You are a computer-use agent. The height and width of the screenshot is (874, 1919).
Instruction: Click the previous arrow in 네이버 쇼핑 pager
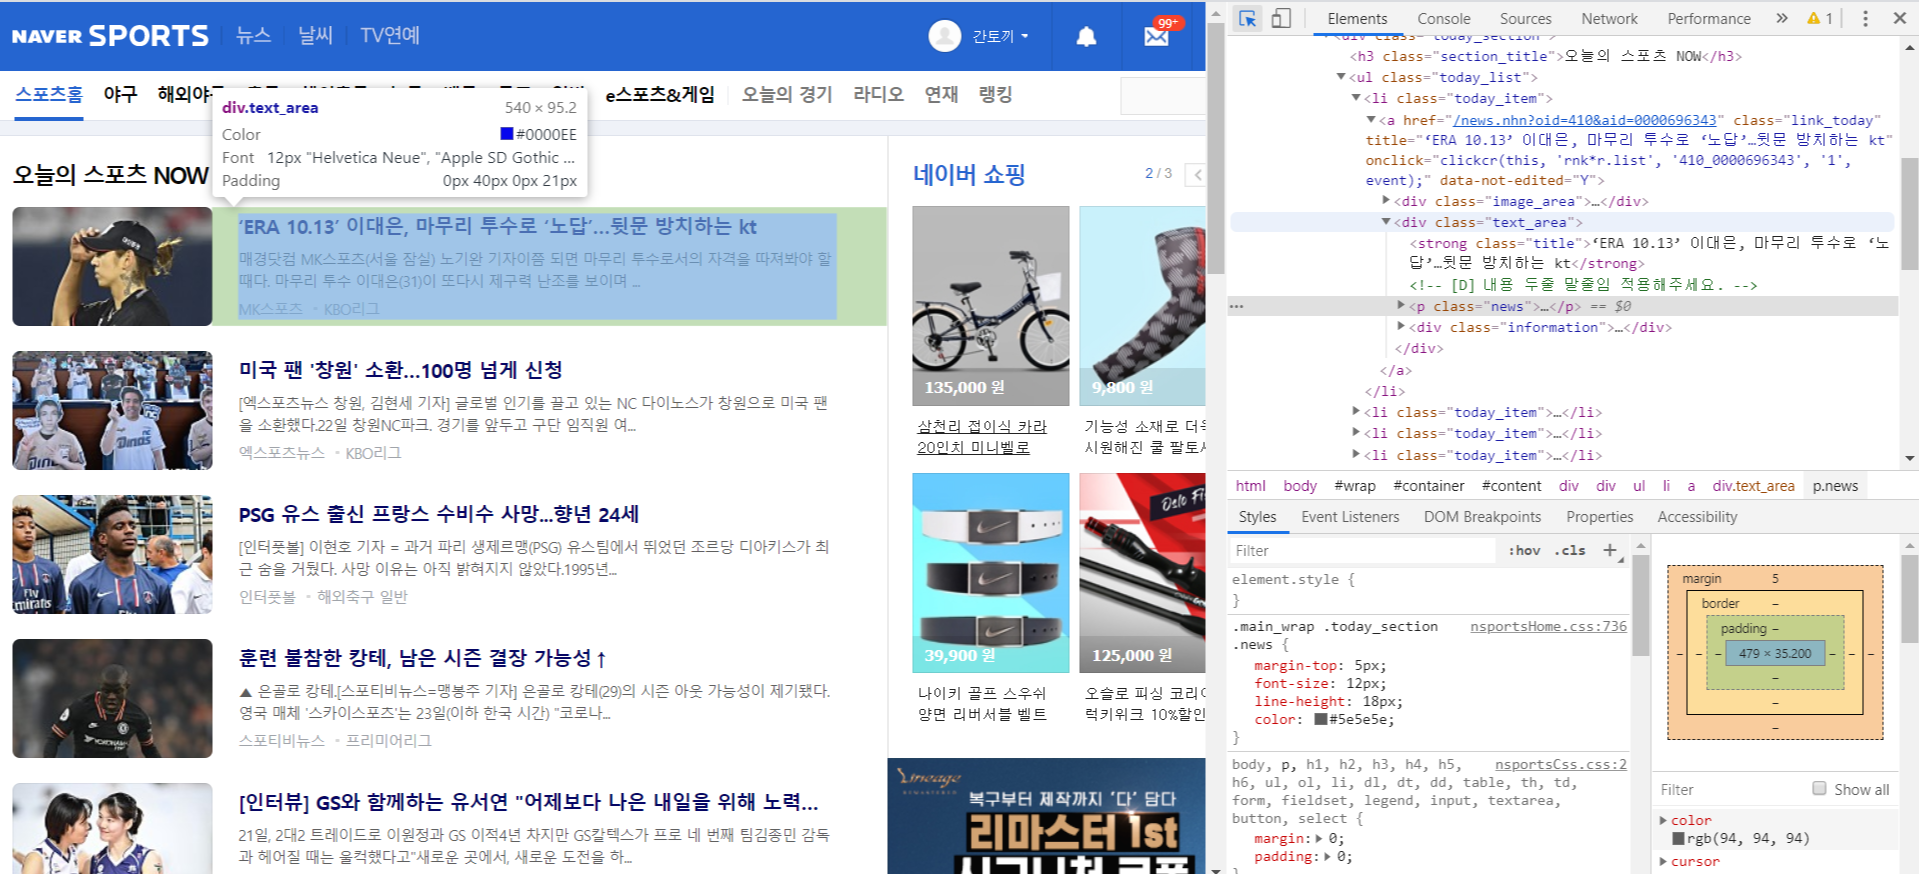coord(1197,175)
